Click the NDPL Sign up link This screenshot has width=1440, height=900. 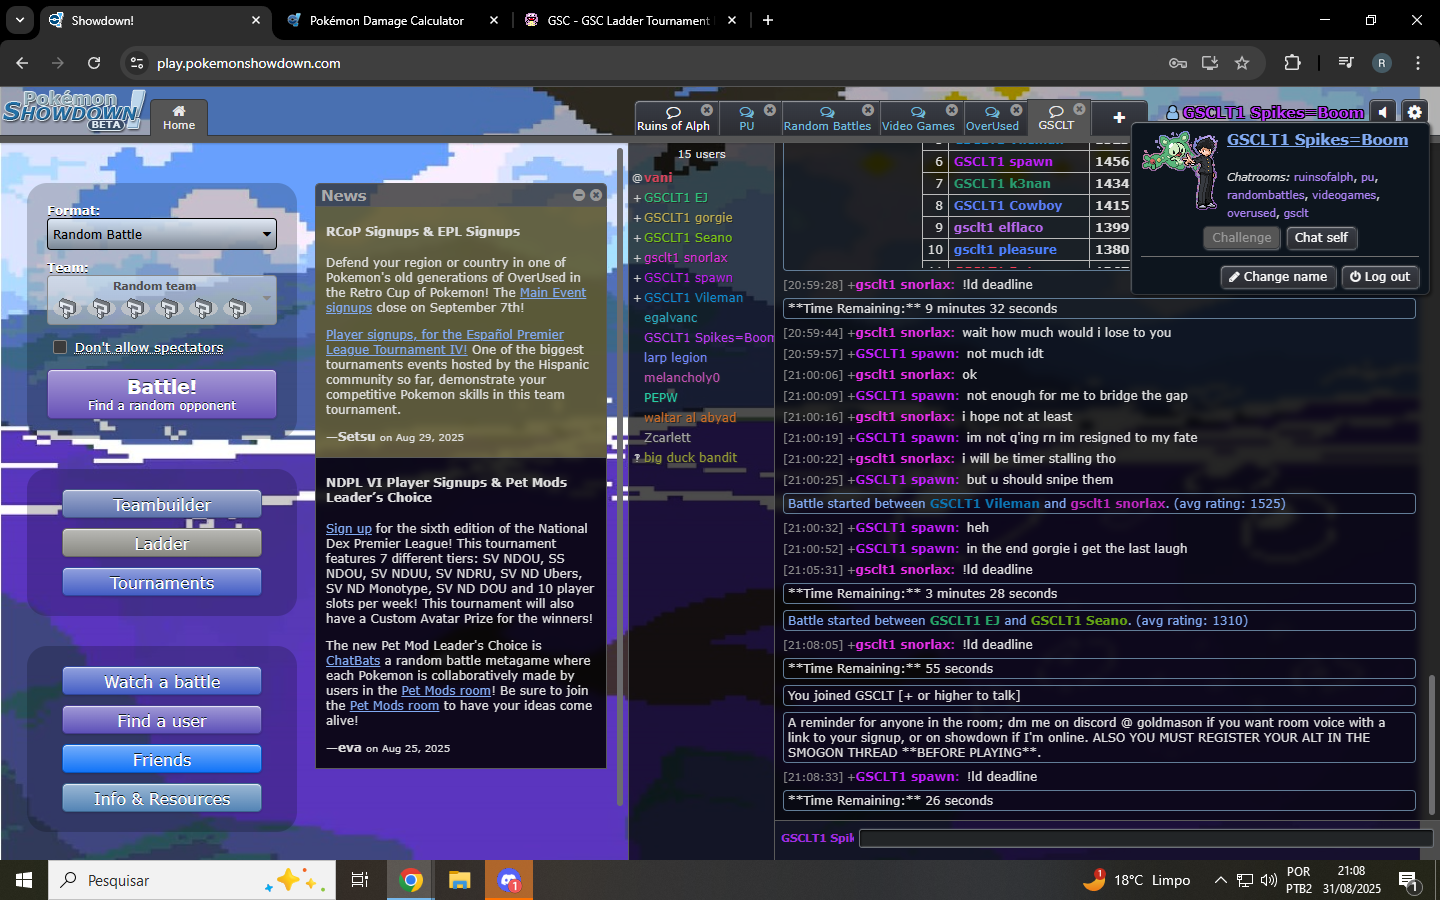349,528
